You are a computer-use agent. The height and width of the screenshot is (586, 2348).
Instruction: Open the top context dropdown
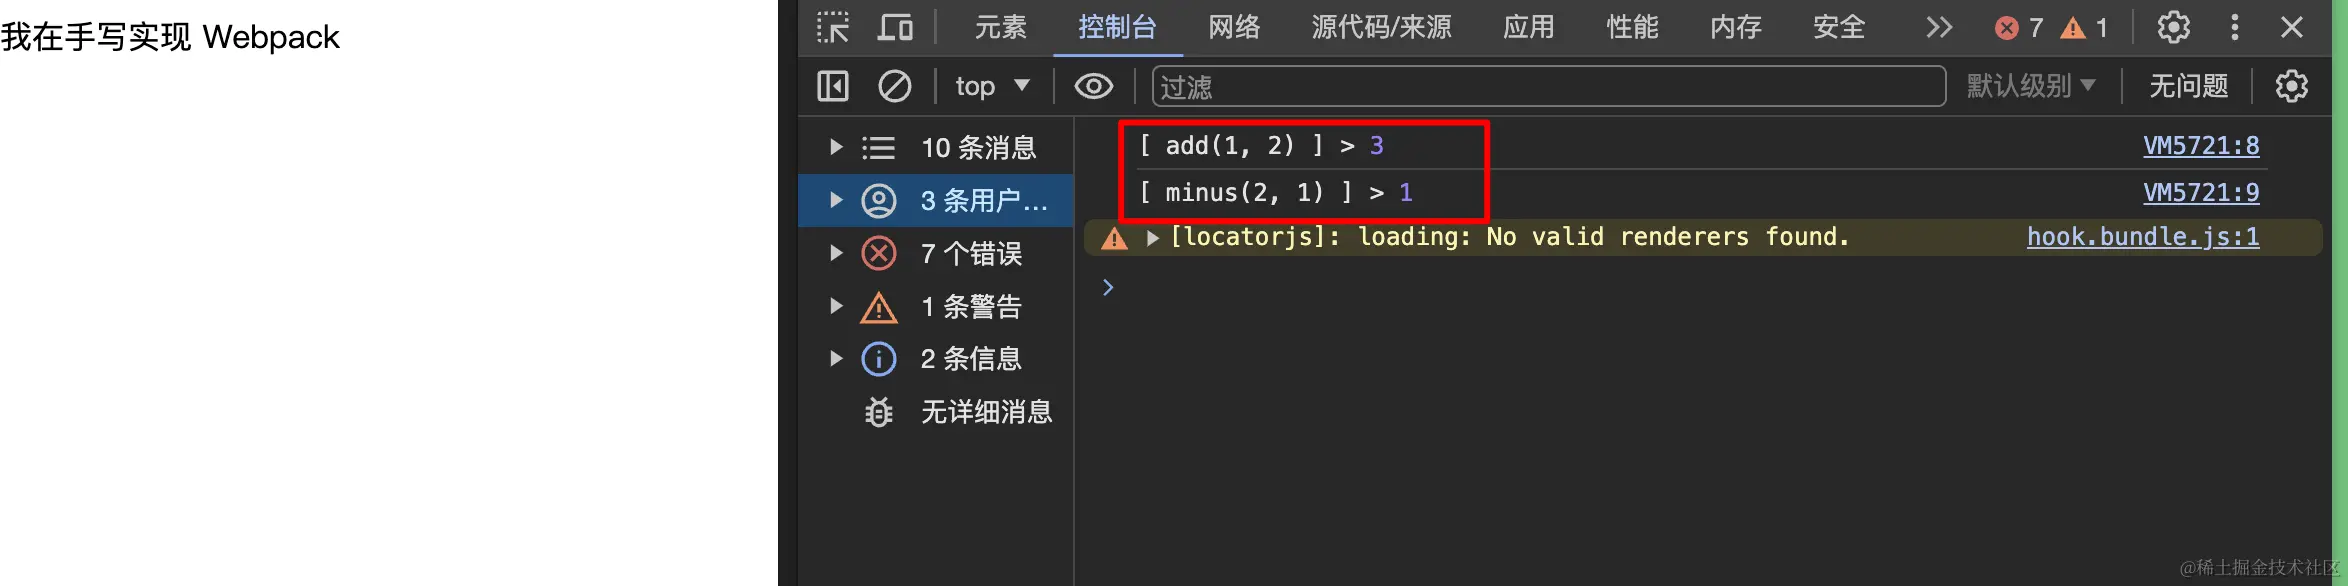[x=992, y=86]
